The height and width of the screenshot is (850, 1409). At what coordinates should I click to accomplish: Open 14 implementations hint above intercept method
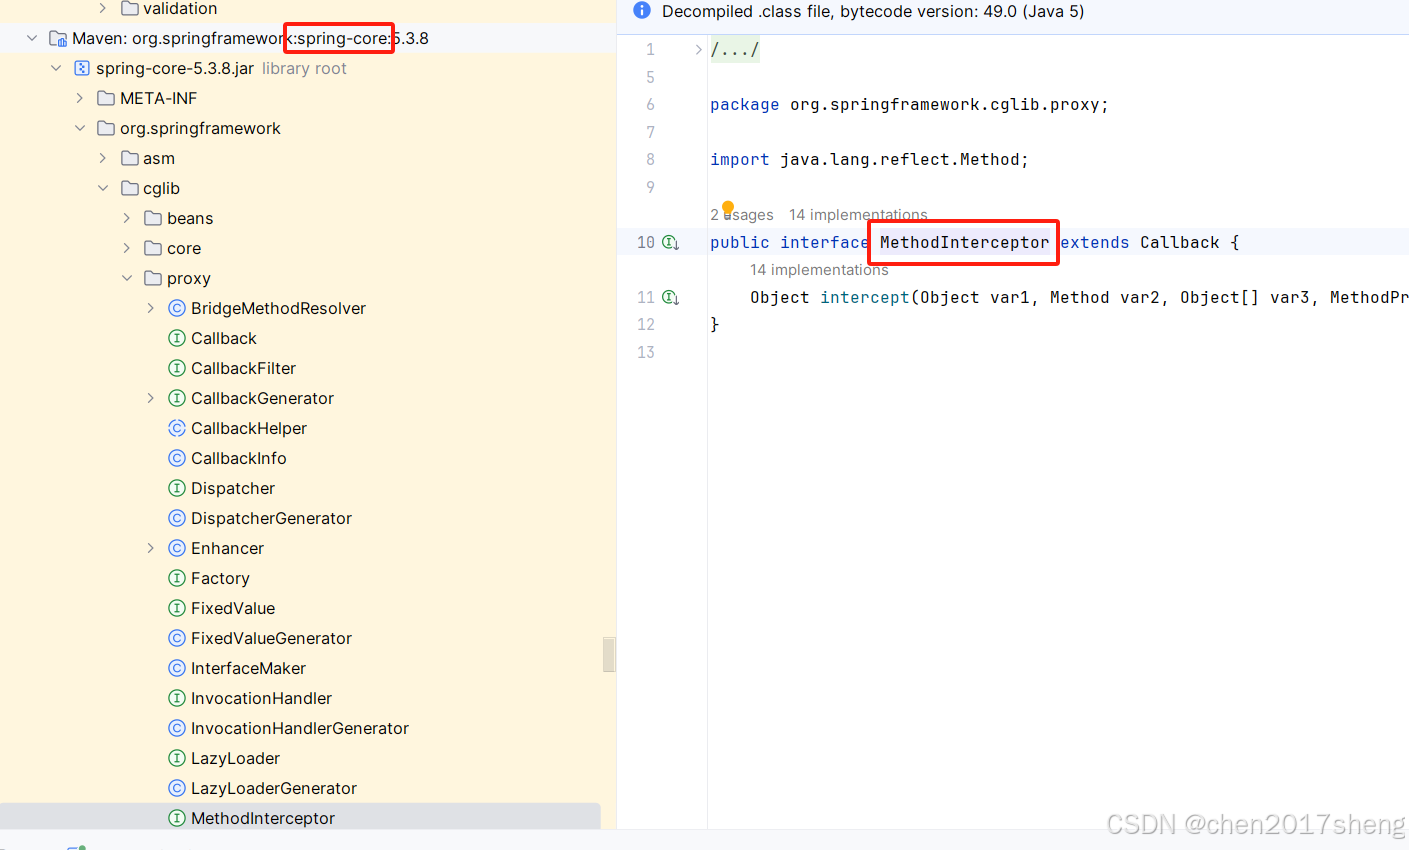pyautogui.click(x=819, y=270)
